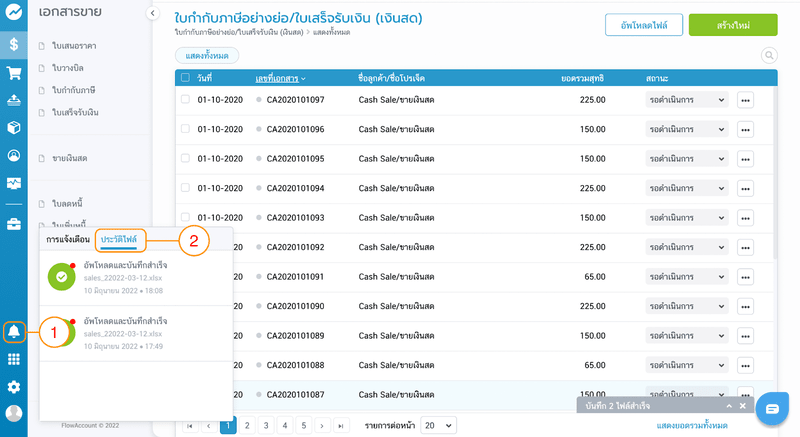This screenshot has height=437, width=800.
Task: Open more options for CA2020101092
Action: 745,247
